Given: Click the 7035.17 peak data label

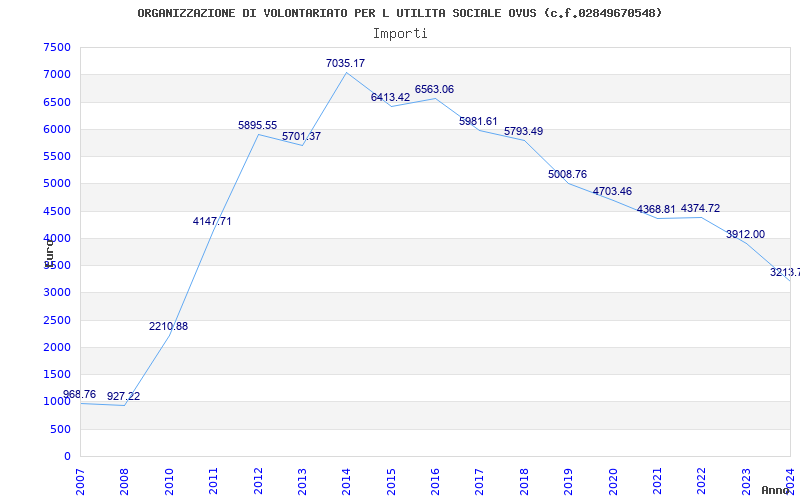Looking at the screenshot, I should click(x=345, y=63).
